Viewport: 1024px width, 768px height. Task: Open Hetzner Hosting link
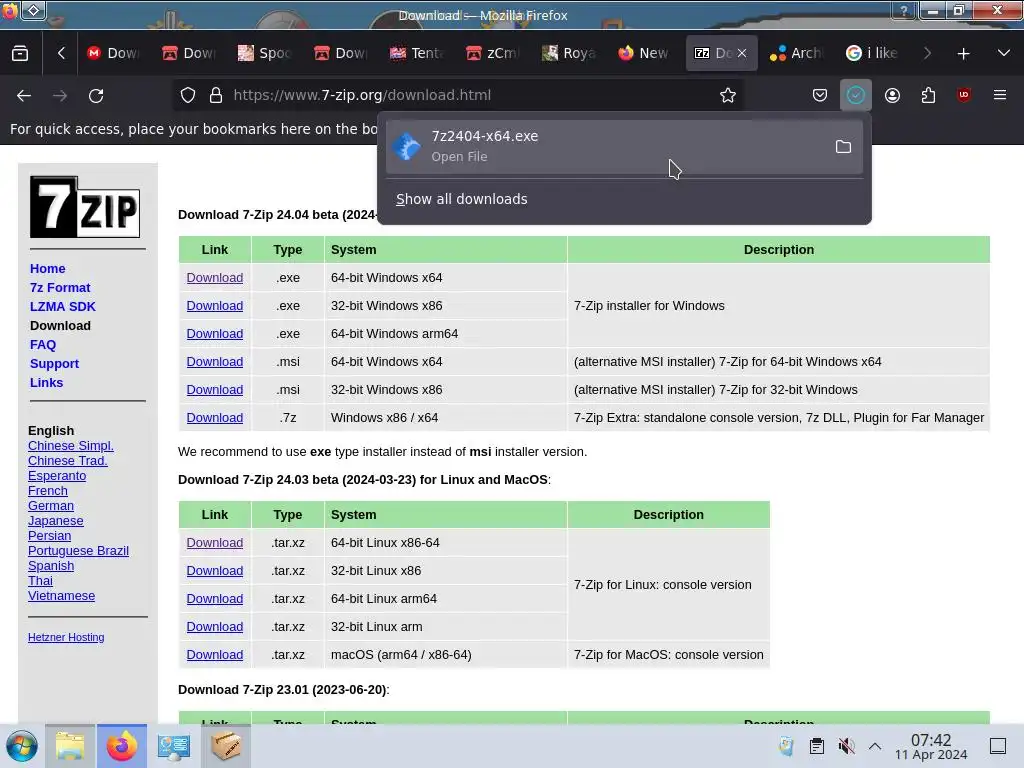tap(66, 637)
